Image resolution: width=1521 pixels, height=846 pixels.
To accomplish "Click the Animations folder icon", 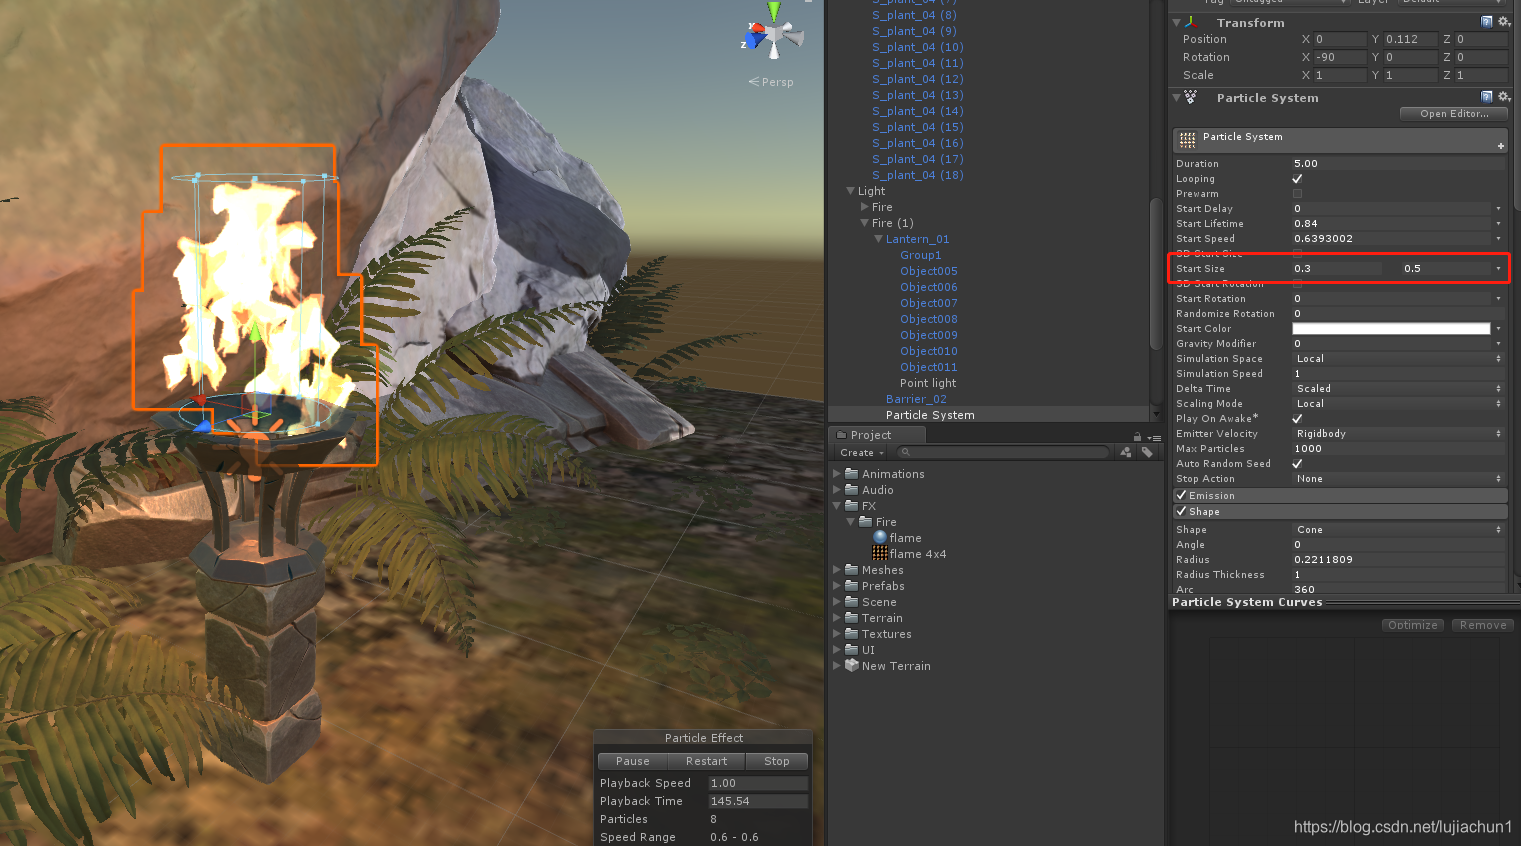I will 852,473.
